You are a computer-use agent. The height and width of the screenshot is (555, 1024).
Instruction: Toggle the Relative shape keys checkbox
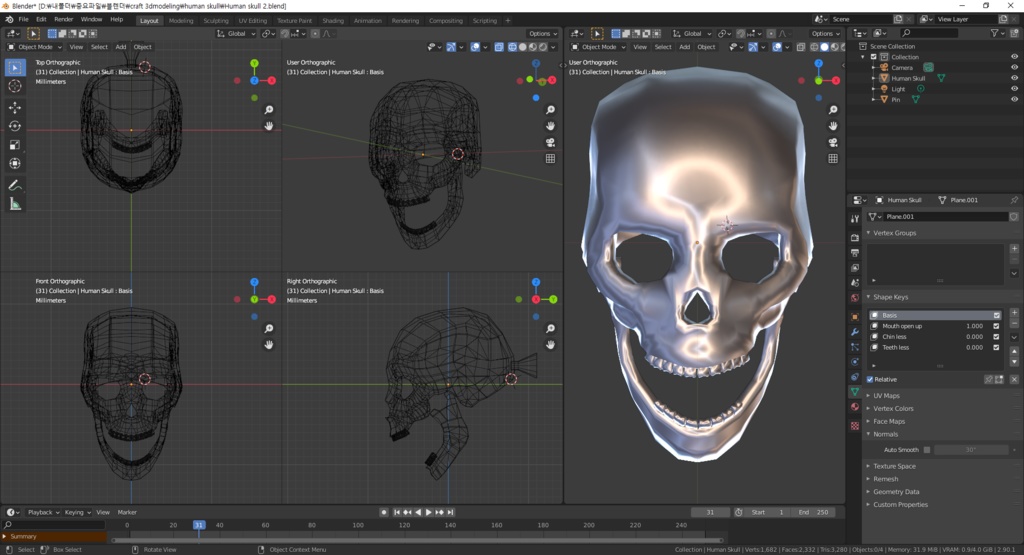tap(870, 379)
